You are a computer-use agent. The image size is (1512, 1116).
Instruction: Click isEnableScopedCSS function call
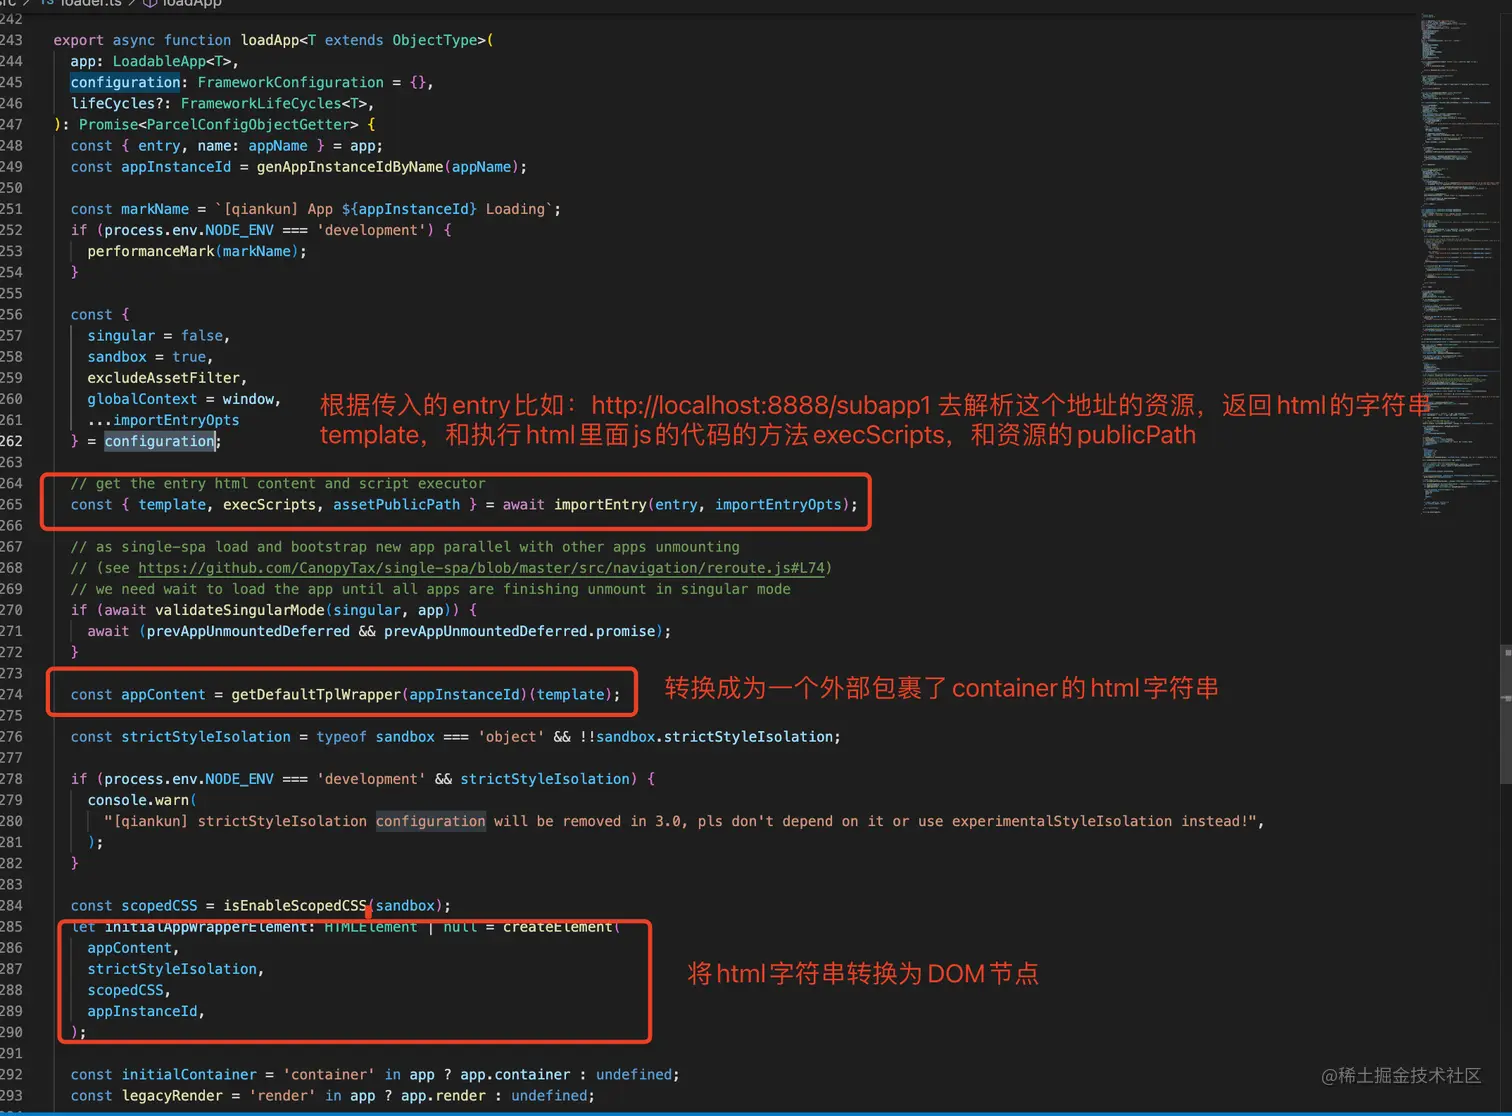tap(295, 906)
